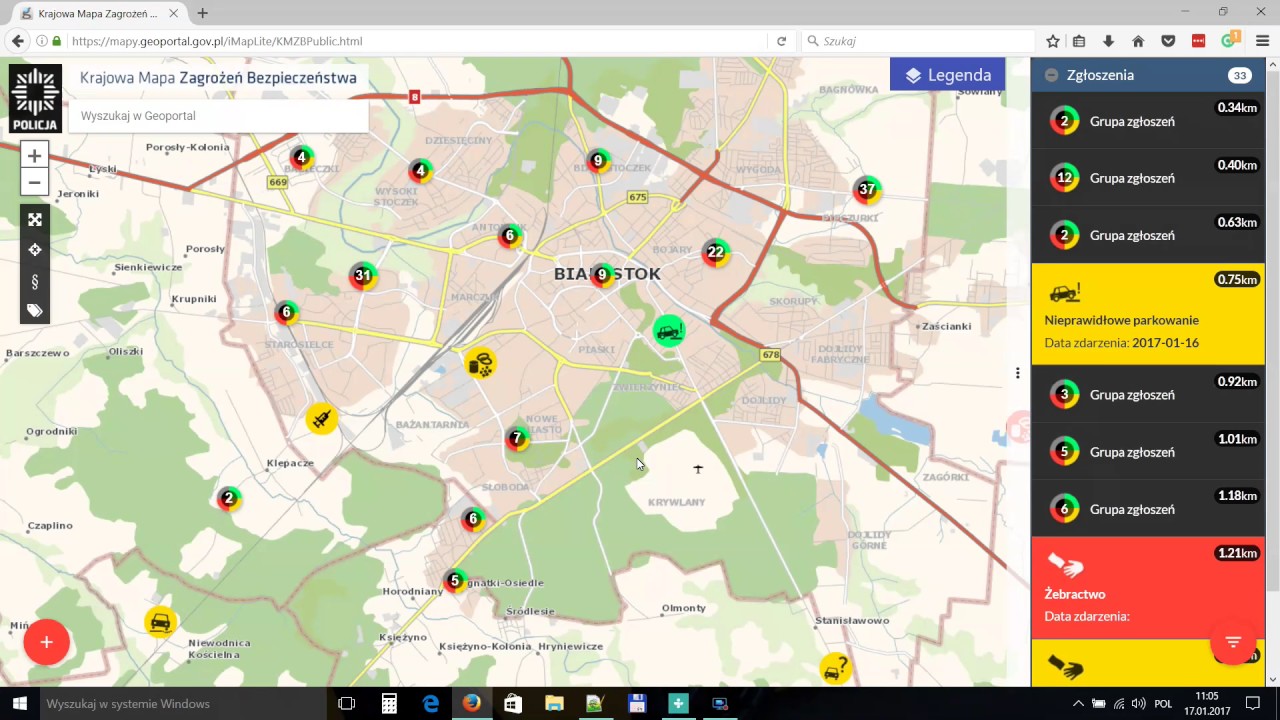Open the red filter button in reports panel
This screenshot has width=1280, height=720.
(1233, 642)
